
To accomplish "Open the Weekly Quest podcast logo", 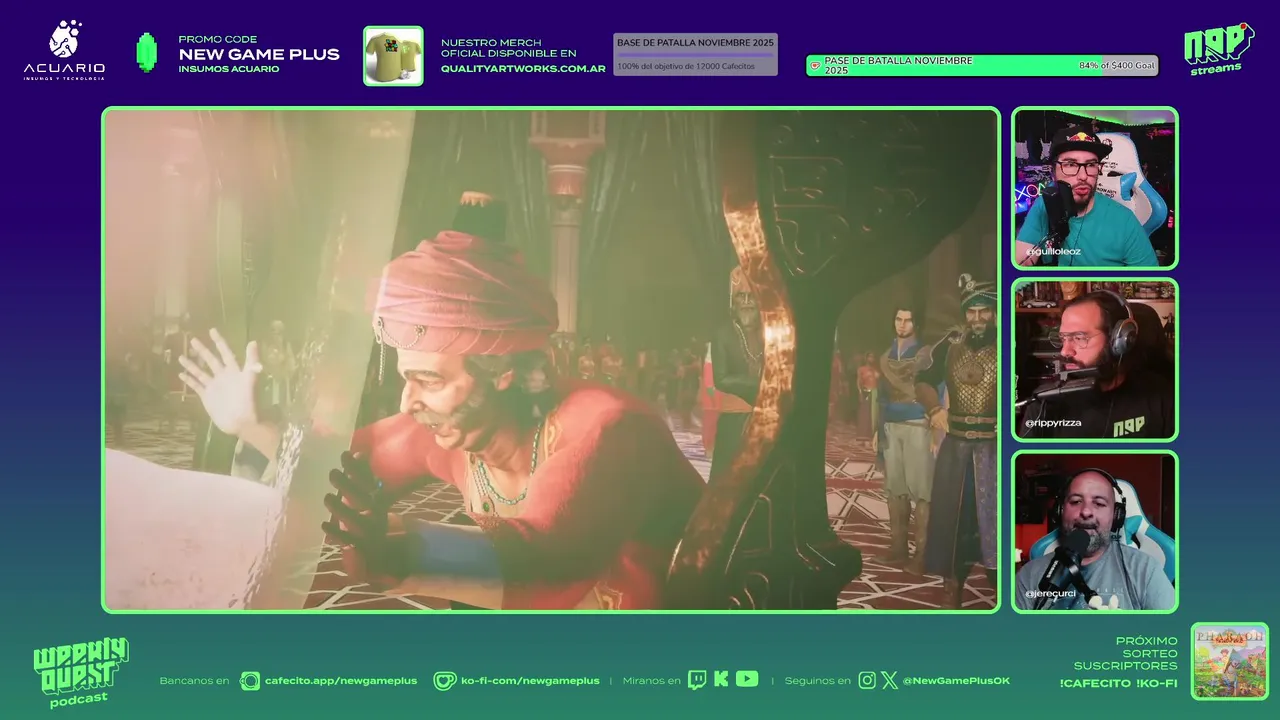I will tap(80, 673).
